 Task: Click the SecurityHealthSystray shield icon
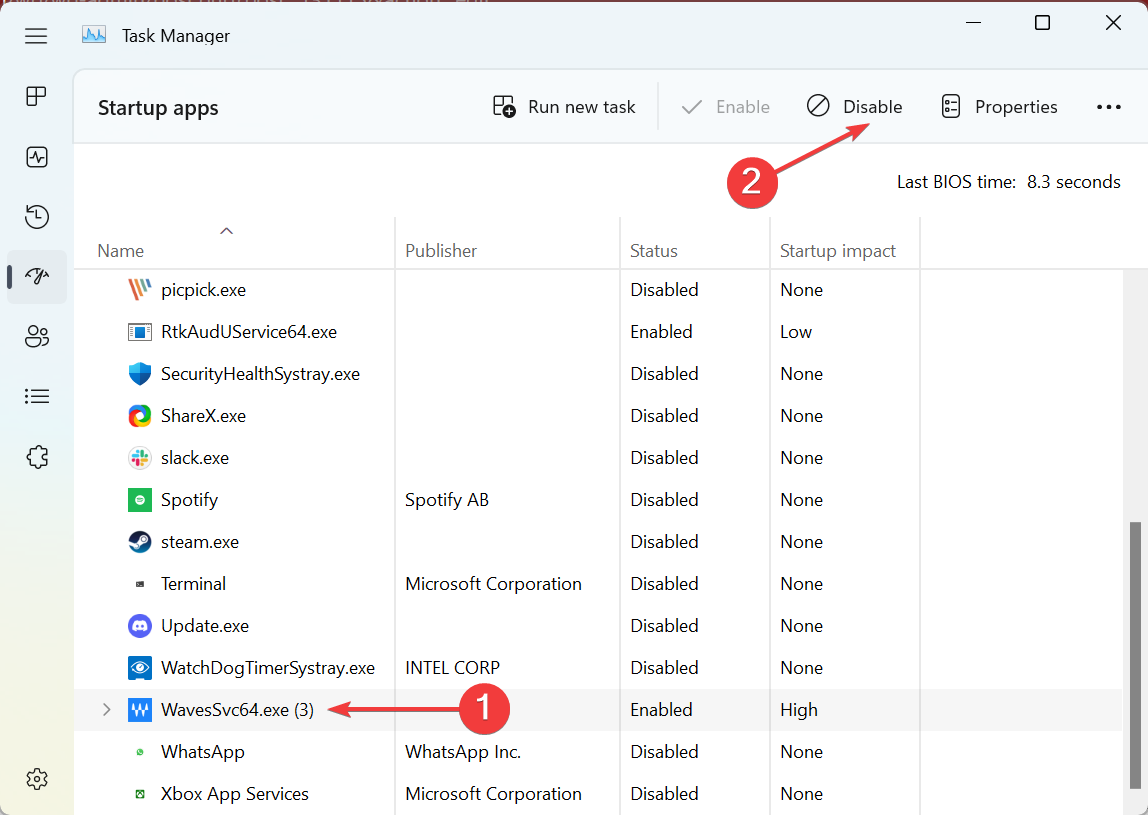pos(140,373)
